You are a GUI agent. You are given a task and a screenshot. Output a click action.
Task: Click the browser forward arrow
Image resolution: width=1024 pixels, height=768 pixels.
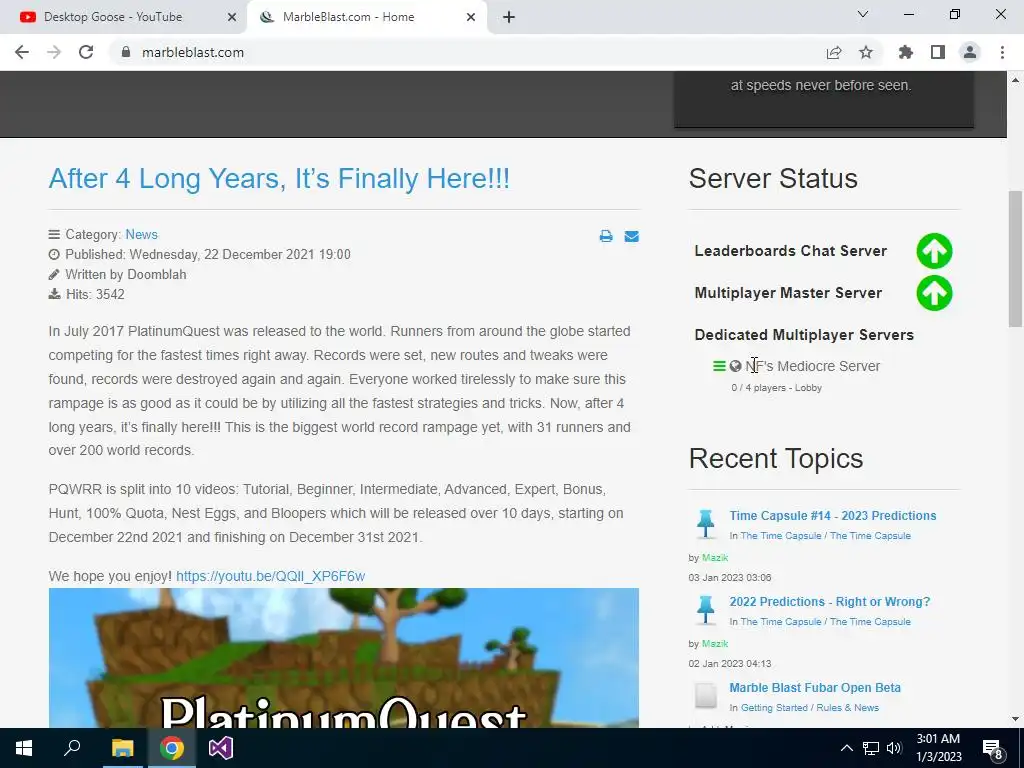(x=54, y=52)
